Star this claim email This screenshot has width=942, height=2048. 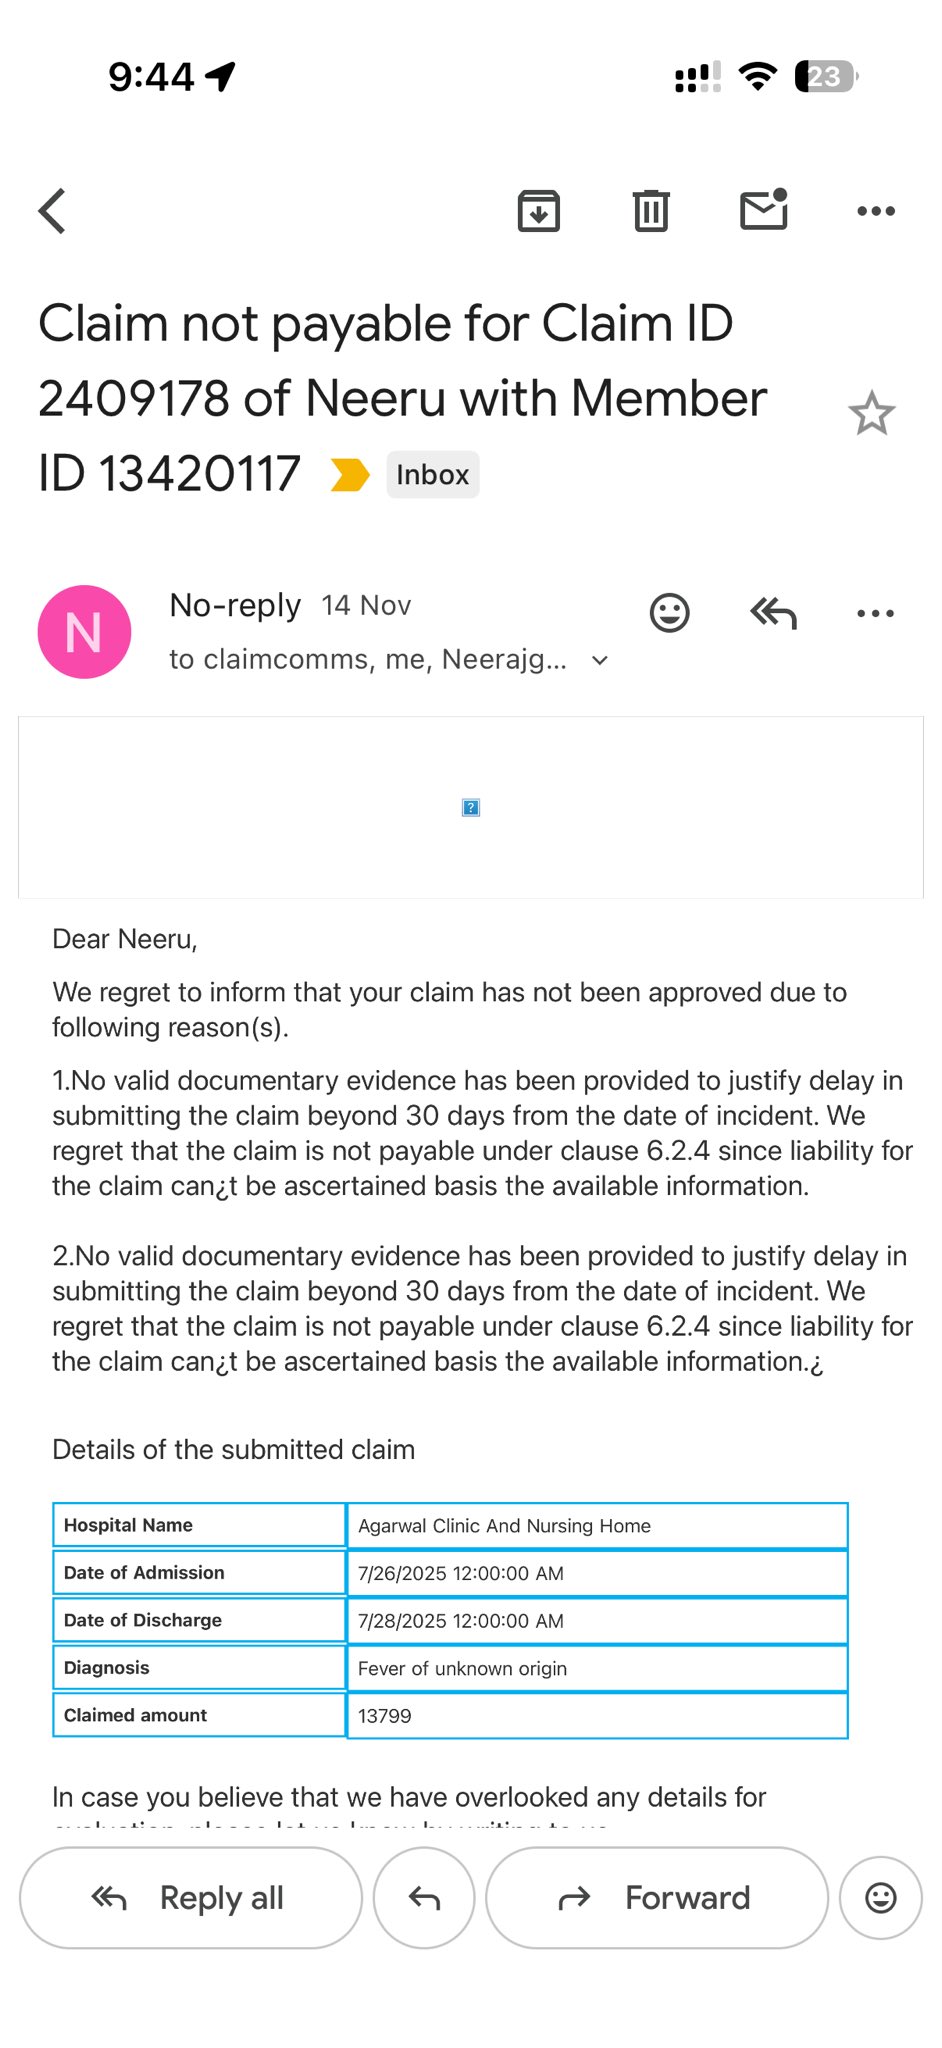click(x=871, y=413)
